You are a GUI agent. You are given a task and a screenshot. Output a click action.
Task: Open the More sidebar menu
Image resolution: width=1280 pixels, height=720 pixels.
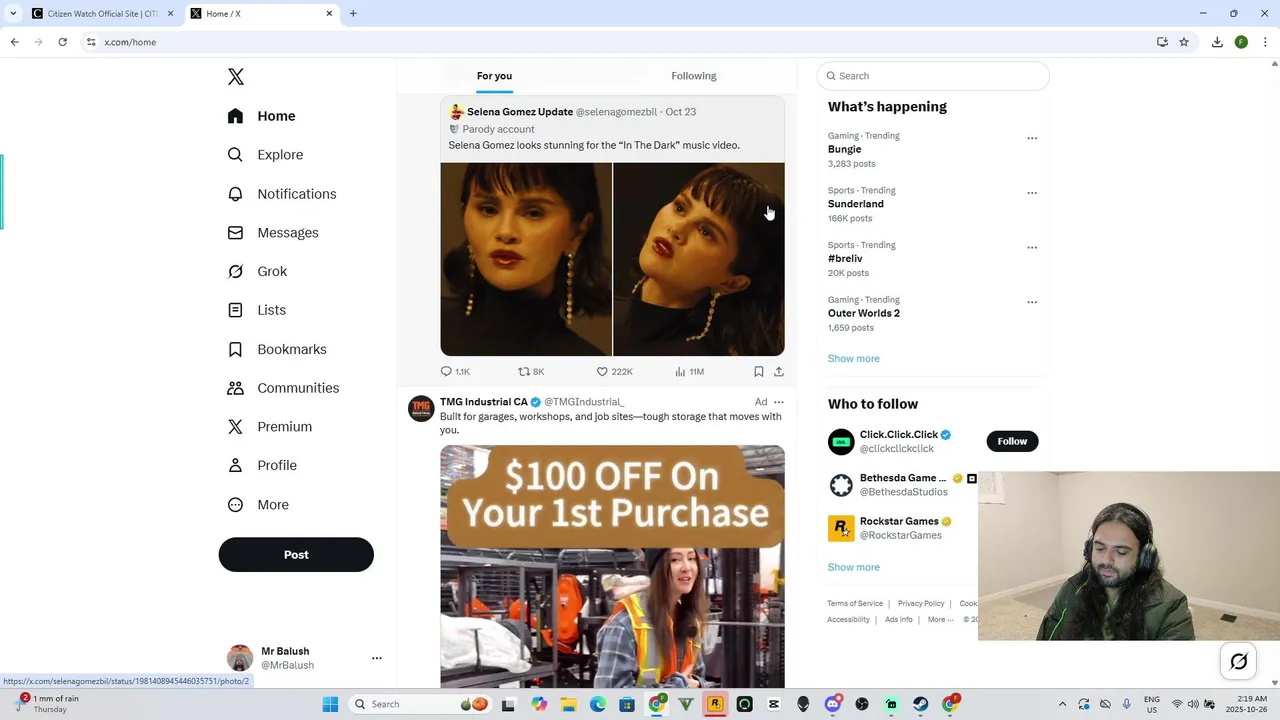[x=258, y=505]
